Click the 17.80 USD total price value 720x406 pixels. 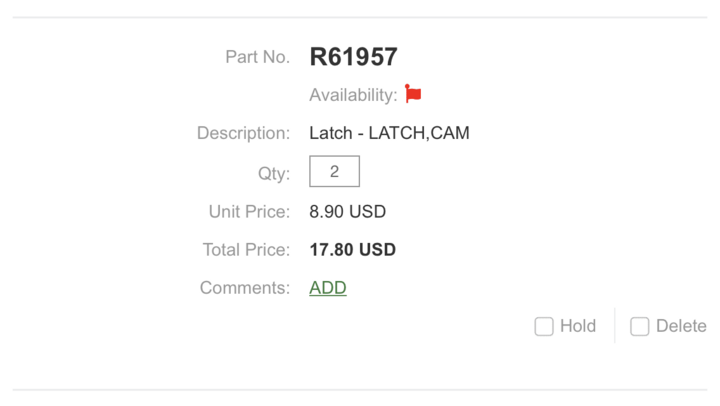(x=353, y=250)
